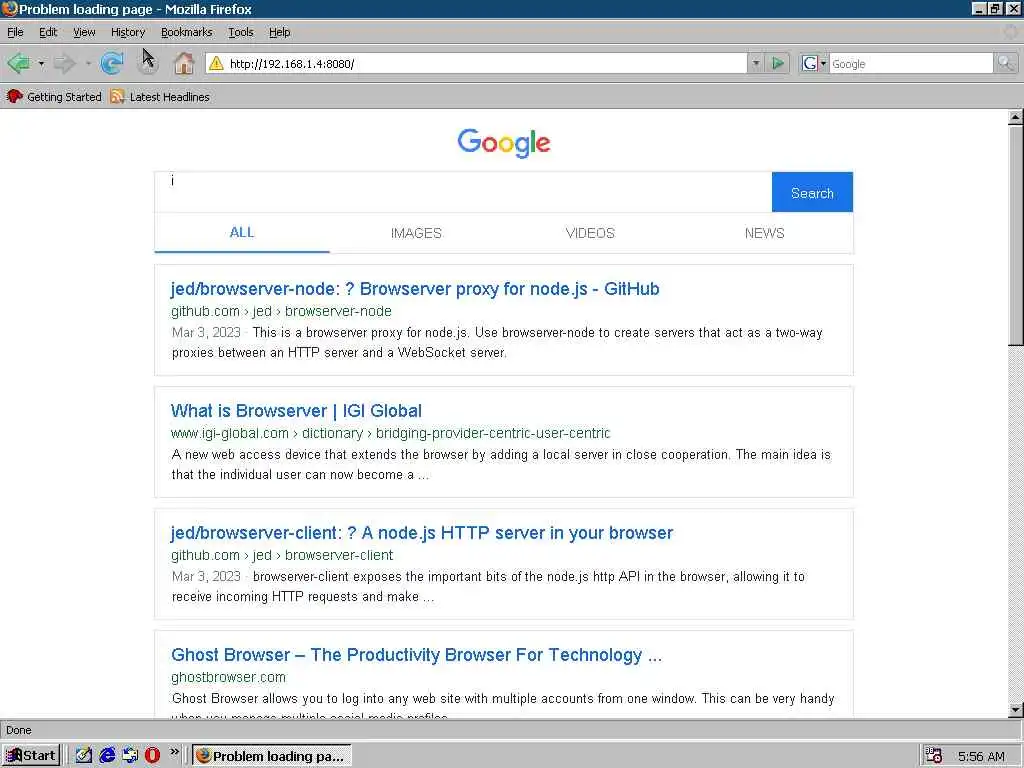
Task: Reload the page with the refresh icon
Action: point(112,63)
